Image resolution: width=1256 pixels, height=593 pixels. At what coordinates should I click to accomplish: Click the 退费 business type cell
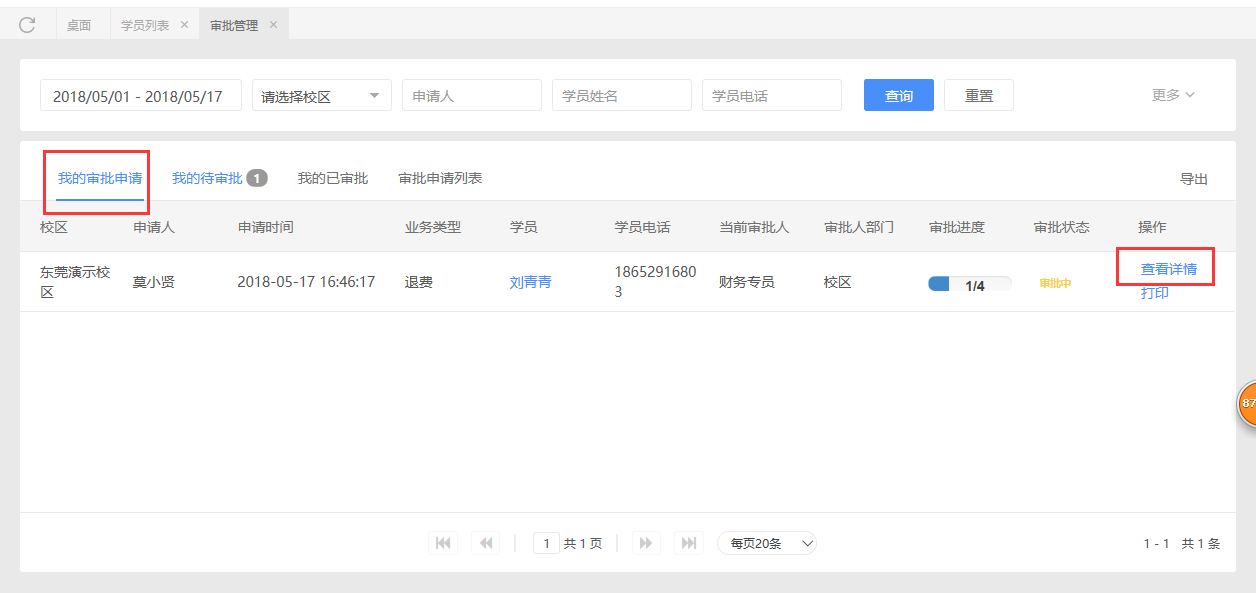point(419,282)
